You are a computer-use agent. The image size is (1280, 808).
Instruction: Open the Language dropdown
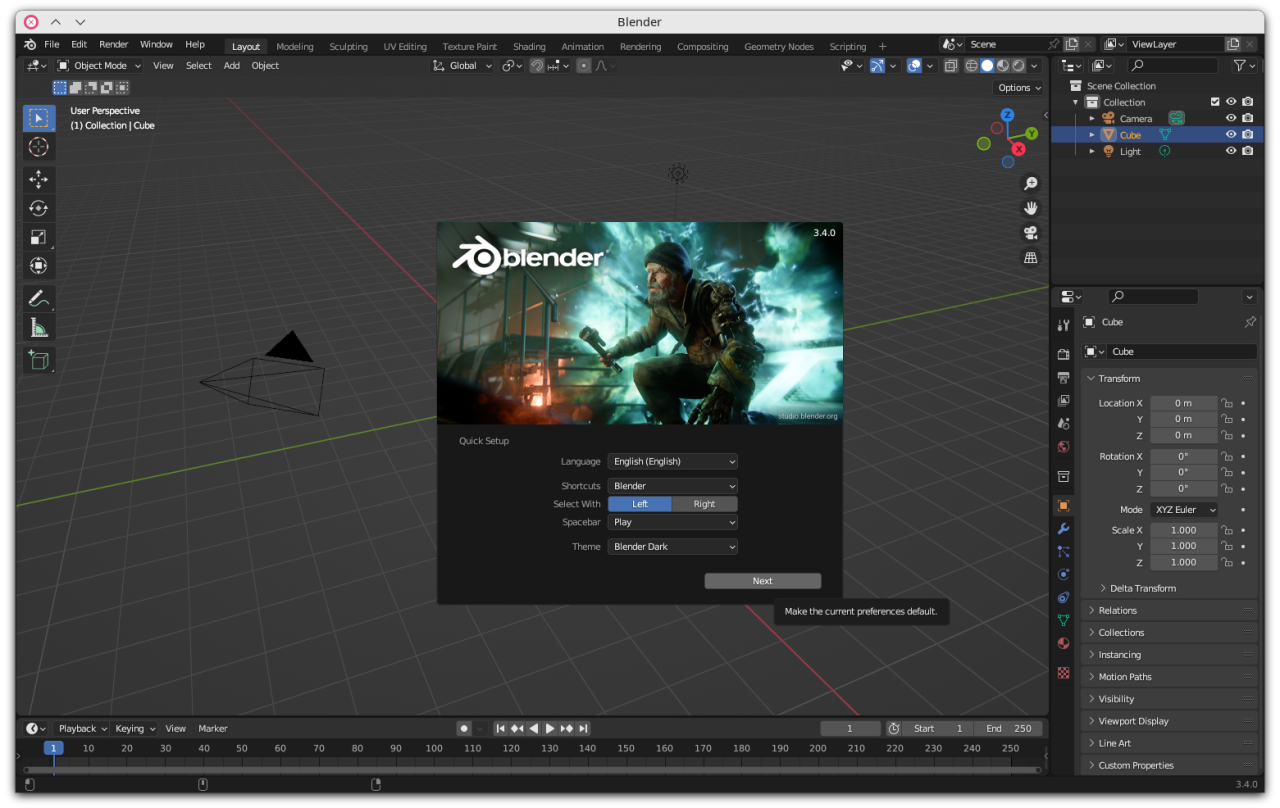[673, 461]
